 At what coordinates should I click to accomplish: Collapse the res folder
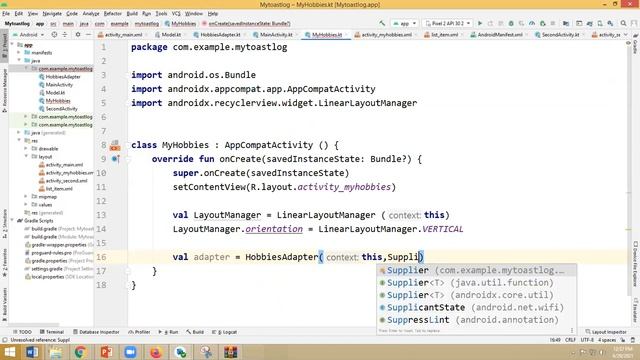[x=19, y=140]
